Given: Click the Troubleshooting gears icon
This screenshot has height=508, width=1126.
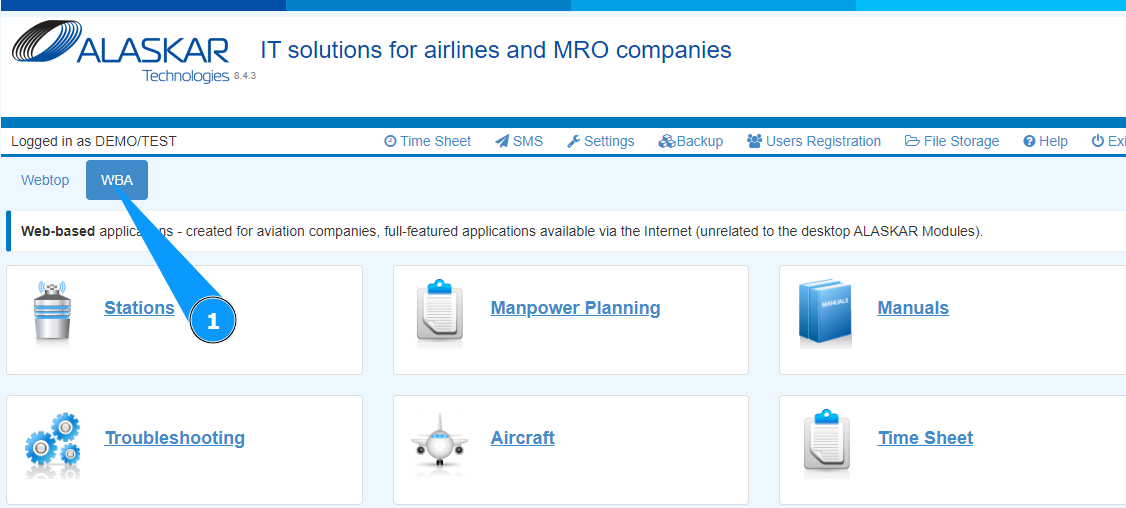Looking at the screenshot, I should pos(52,442).
